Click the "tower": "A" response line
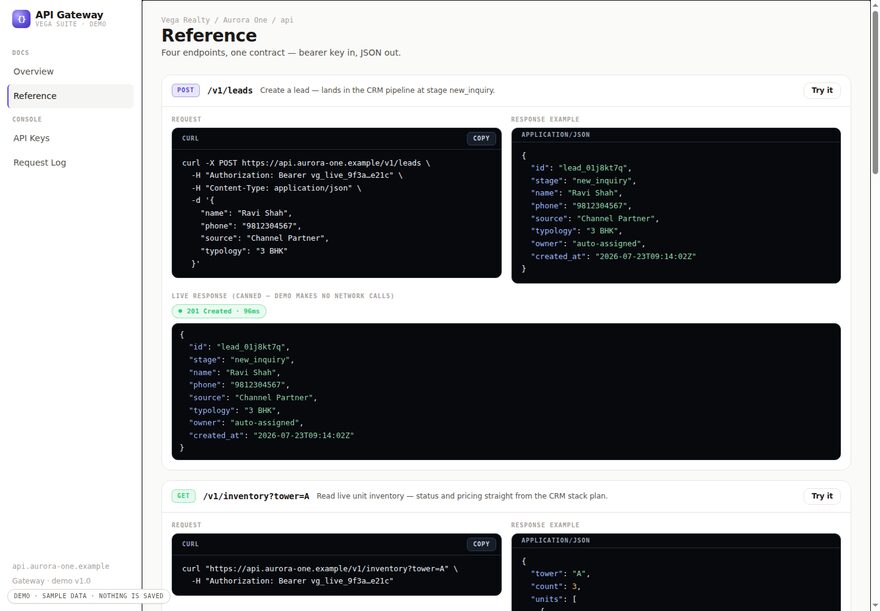 (560, 573)
